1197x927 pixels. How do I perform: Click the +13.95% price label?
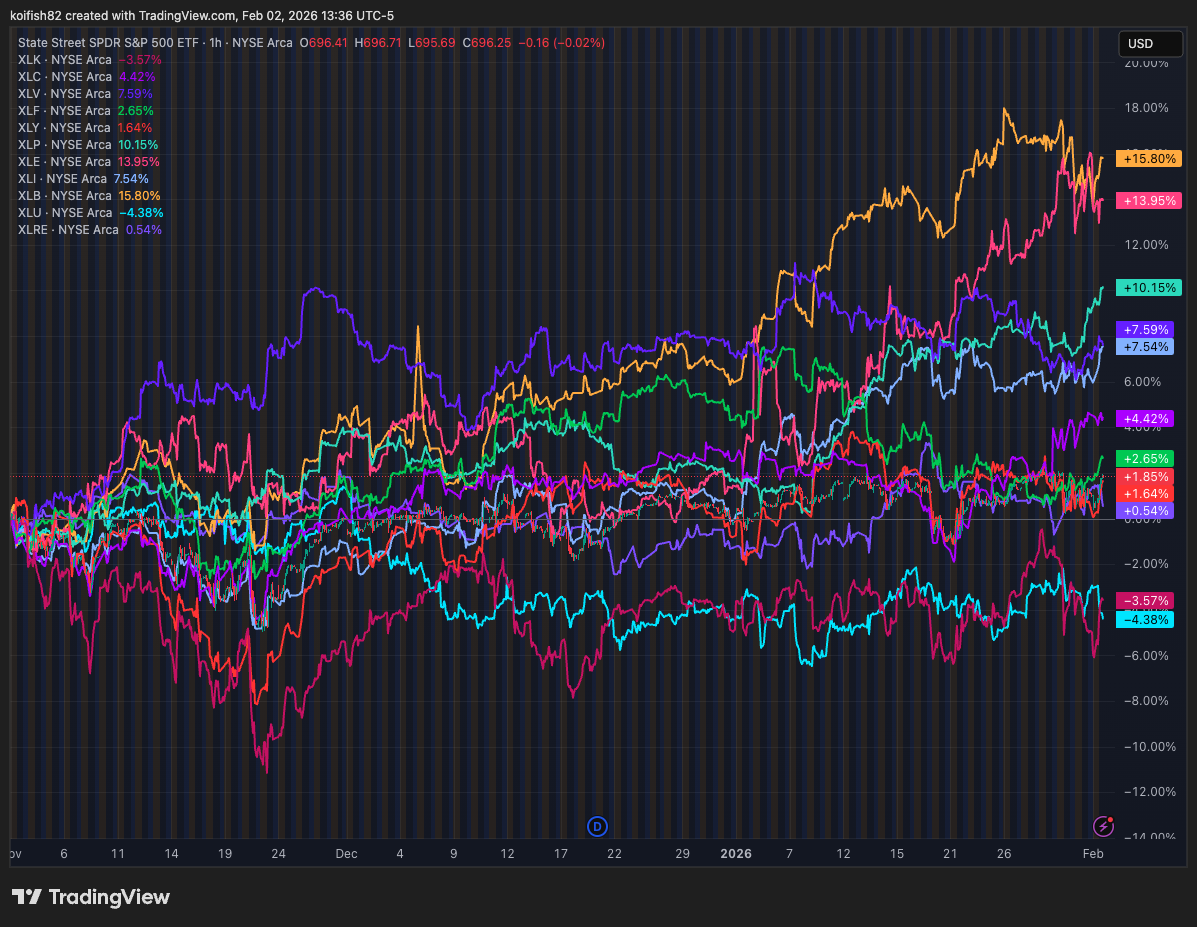tap(1149, 201)
